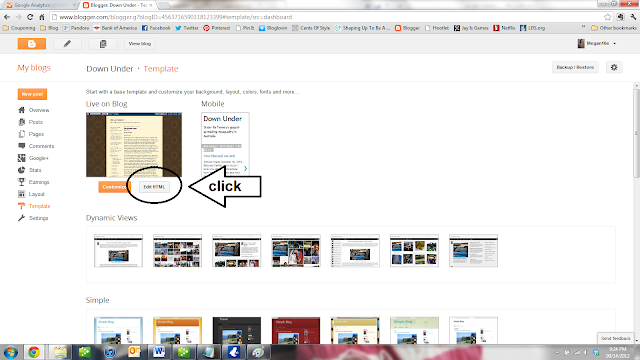Select the fourth Dynamic Views mosaic thumbnail
Image resolution: width=640 pixels, height=360 pixels.
pos(296,251)
